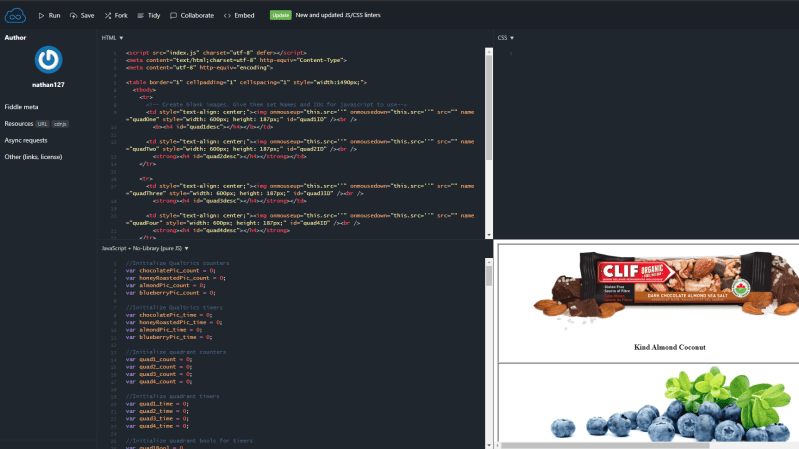
Task: Tidy up the code
Action: coord(148,16)
